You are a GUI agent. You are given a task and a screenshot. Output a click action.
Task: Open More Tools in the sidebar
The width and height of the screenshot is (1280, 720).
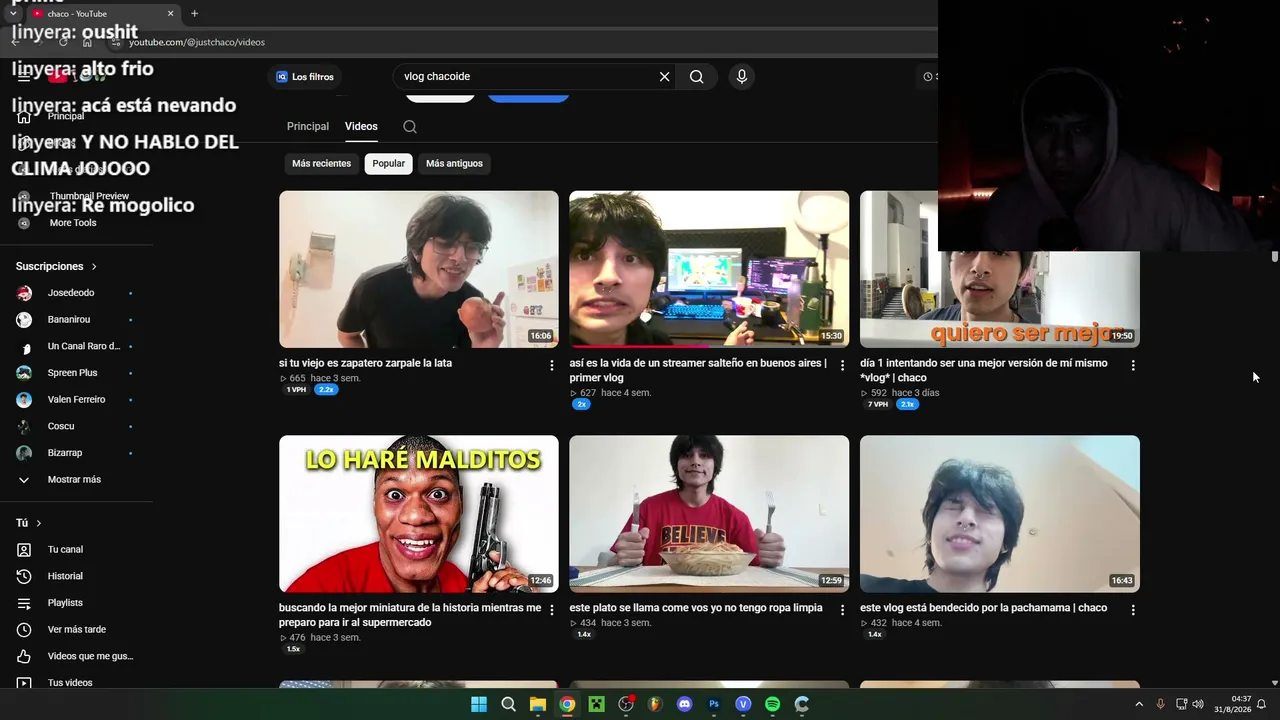point(72,223)
